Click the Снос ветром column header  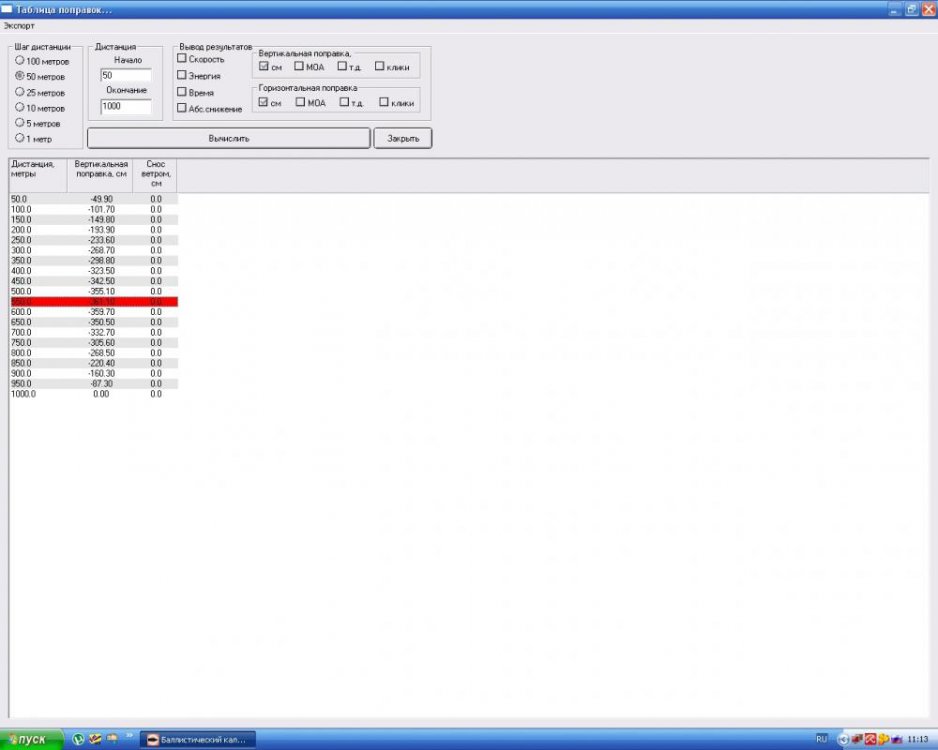pyautogui.click(x=155, y=174)
